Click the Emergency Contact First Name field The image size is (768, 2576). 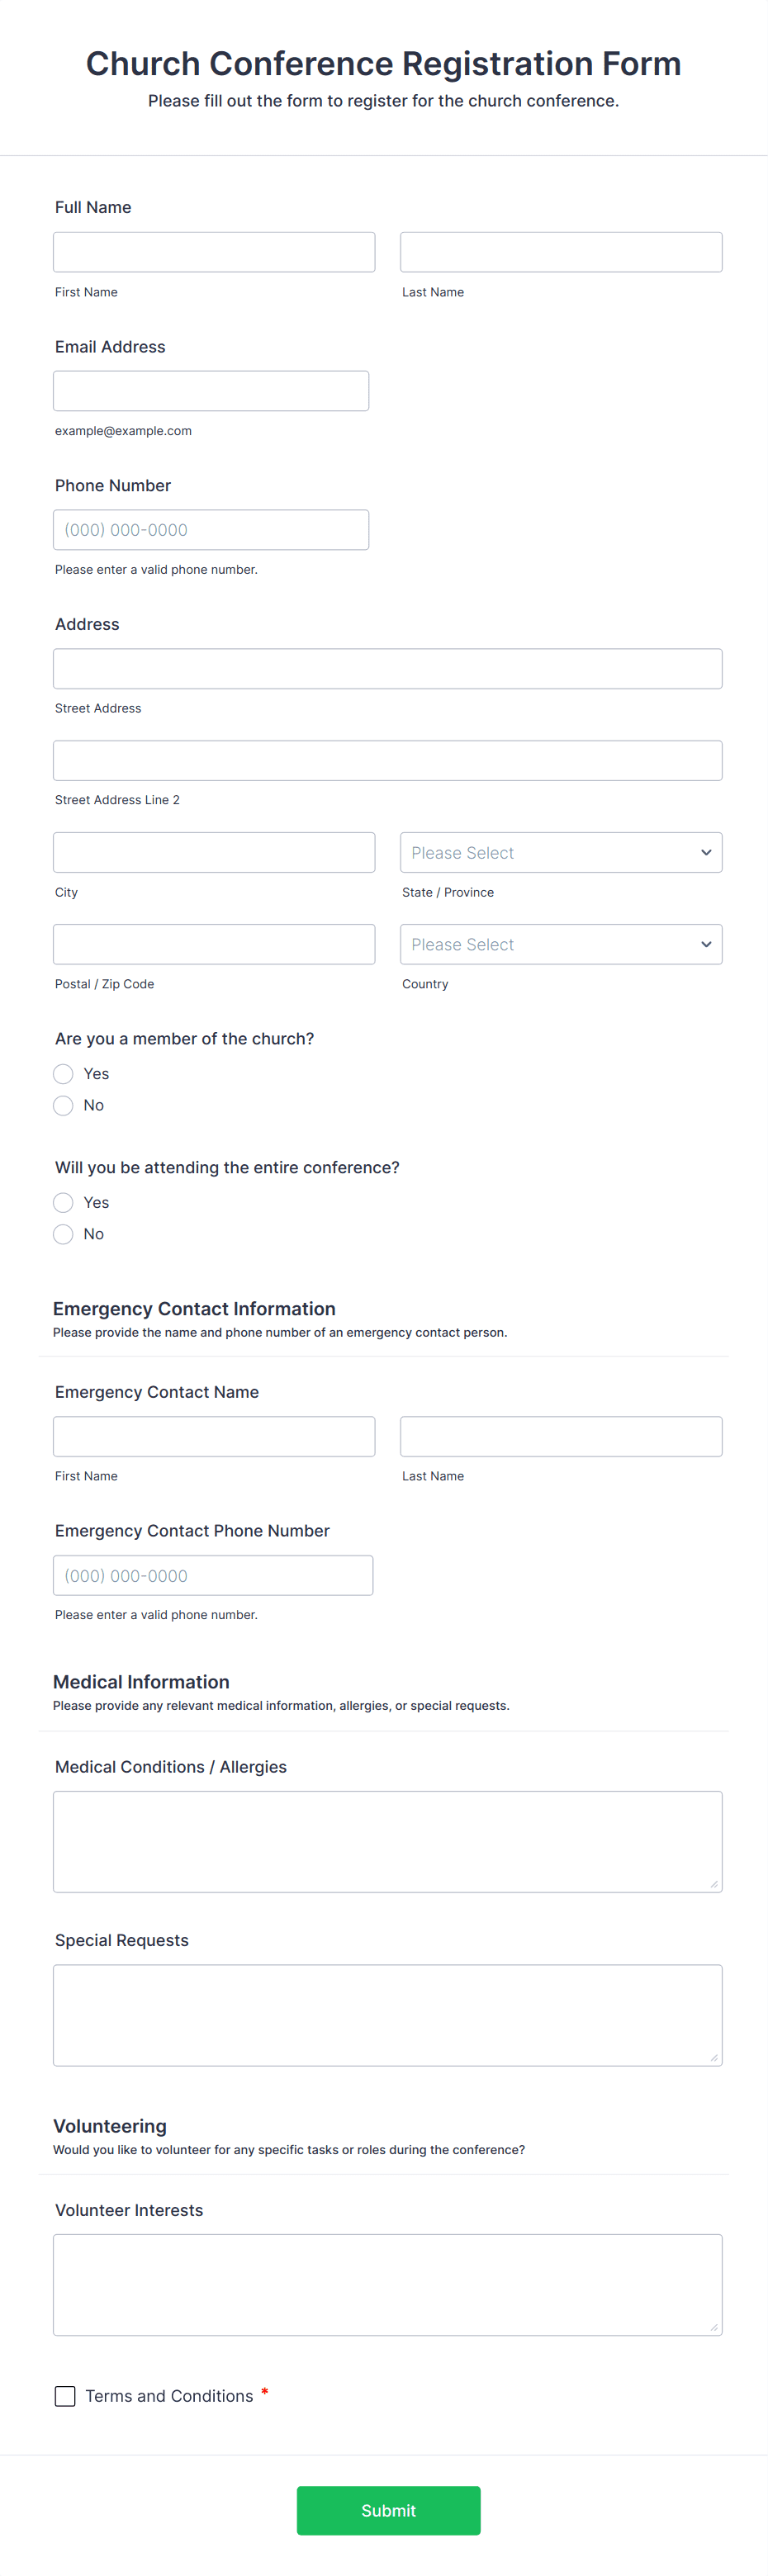(x=213, y=1436)
